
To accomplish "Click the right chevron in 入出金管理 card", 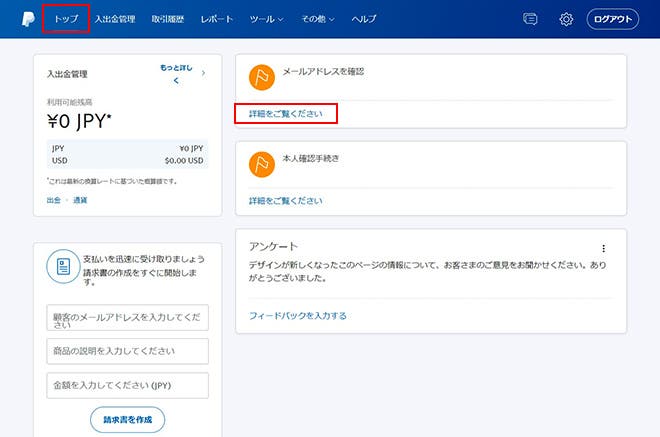I will pos(204,73).
